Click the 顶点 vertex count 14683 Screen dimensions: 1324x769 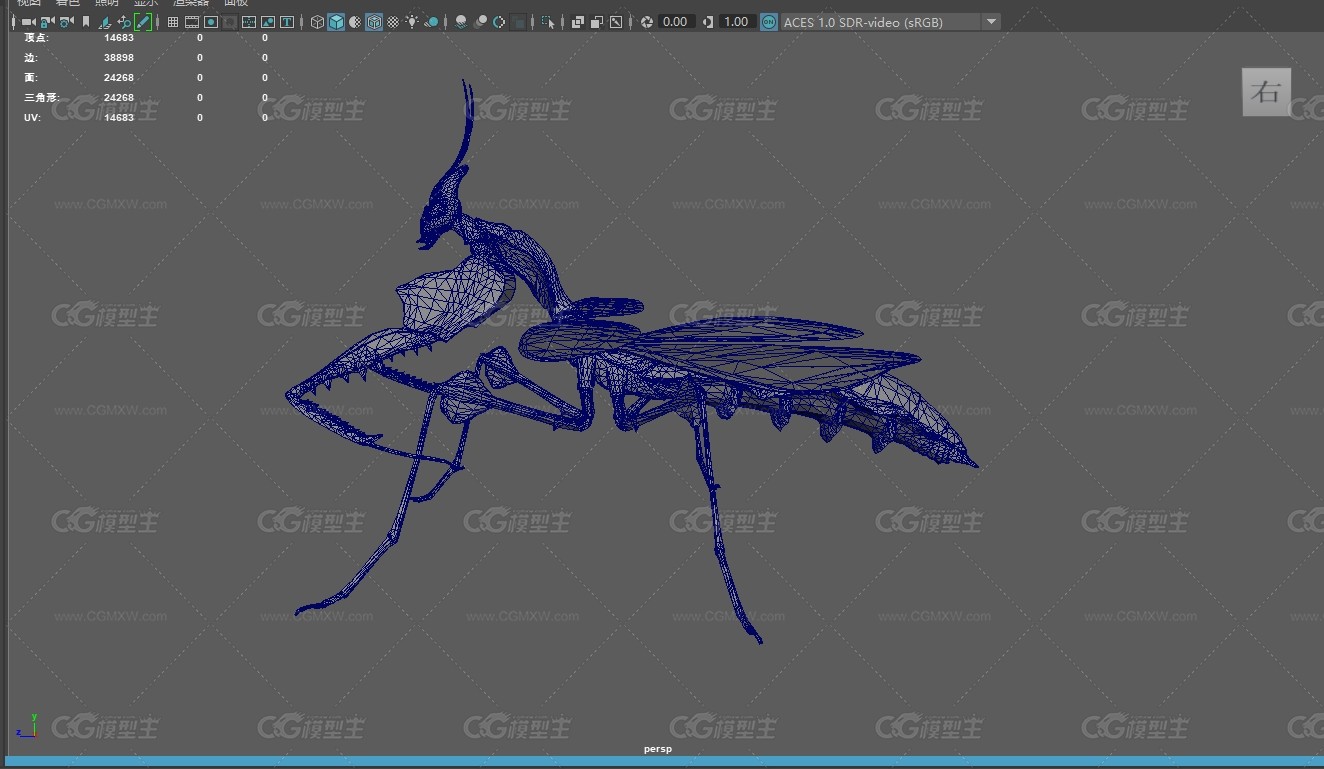(119, 38)
